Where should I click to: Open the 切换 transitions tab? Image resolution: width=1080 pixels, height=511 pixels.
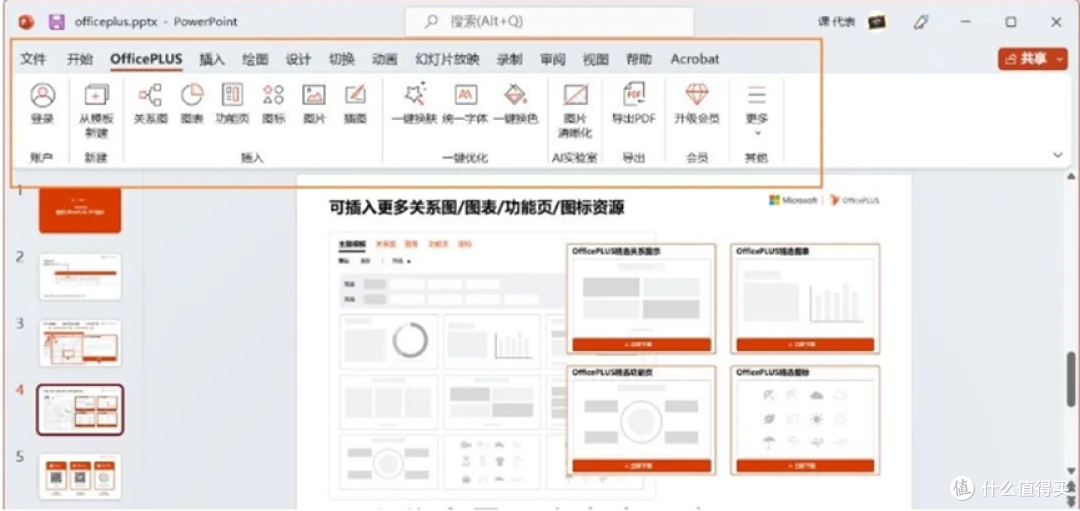click(x=342, y=59)
